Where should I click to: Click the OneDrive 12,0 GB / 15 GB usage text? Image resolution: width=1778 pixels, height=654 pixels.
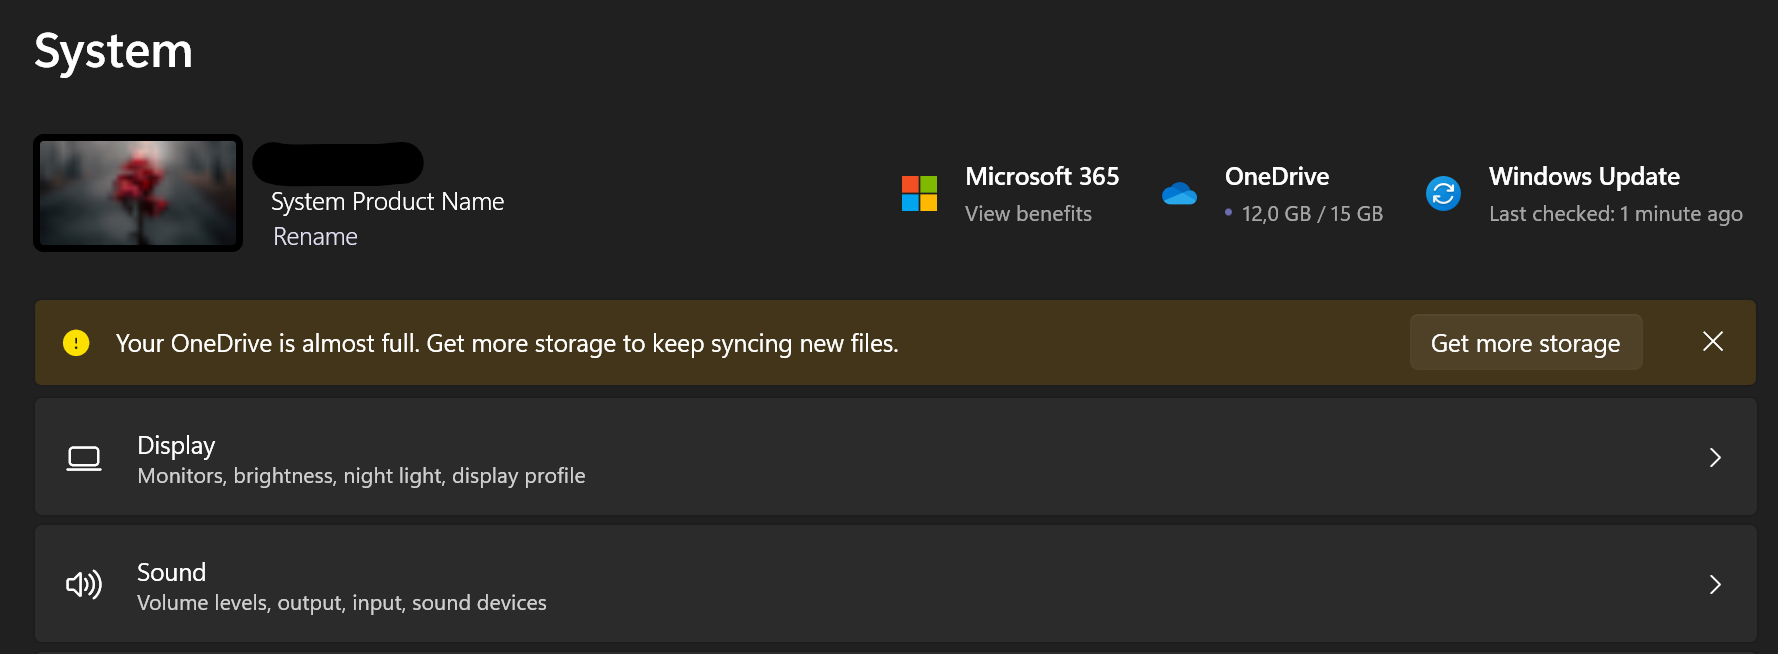pos(1311,214)
